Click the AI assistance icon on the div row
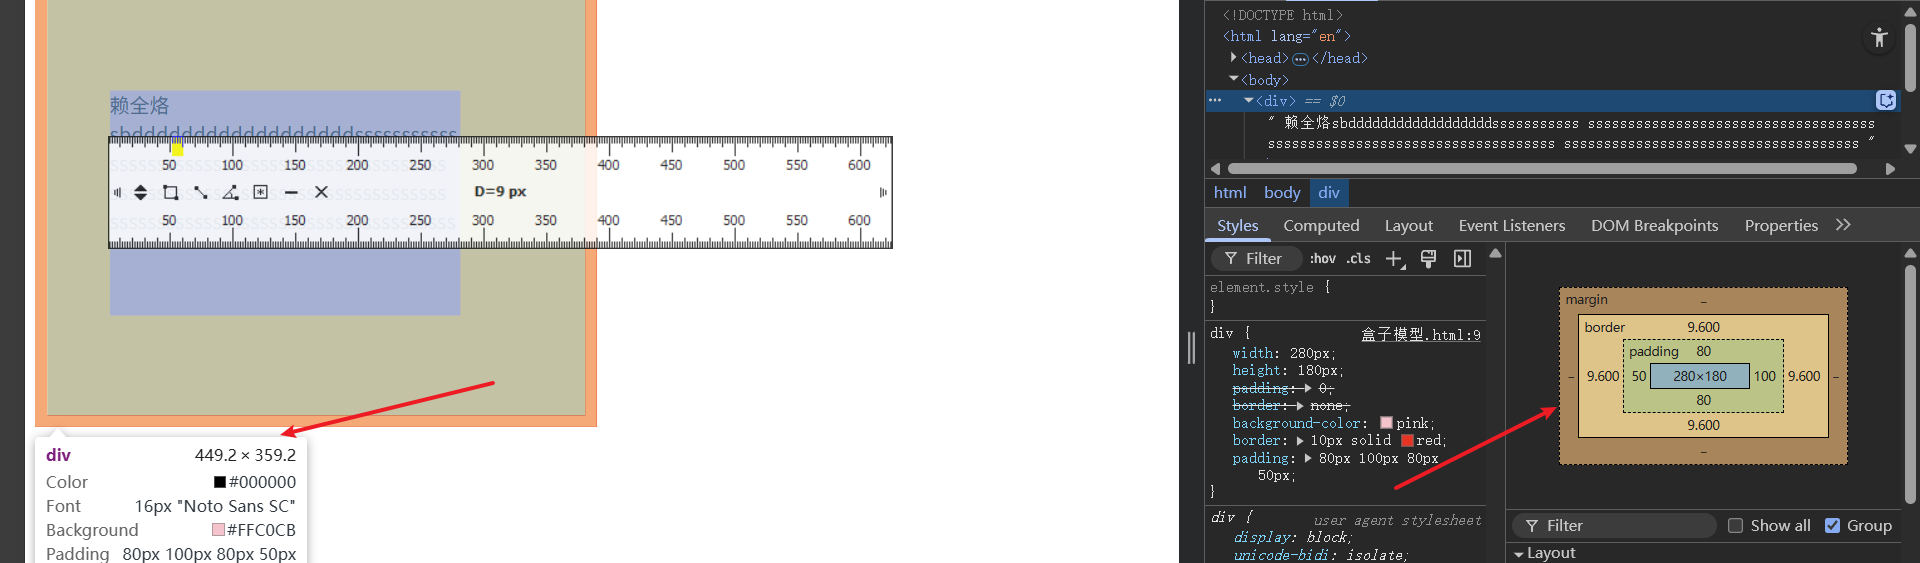This screenshot has width=1920, height=563. 1886,100
